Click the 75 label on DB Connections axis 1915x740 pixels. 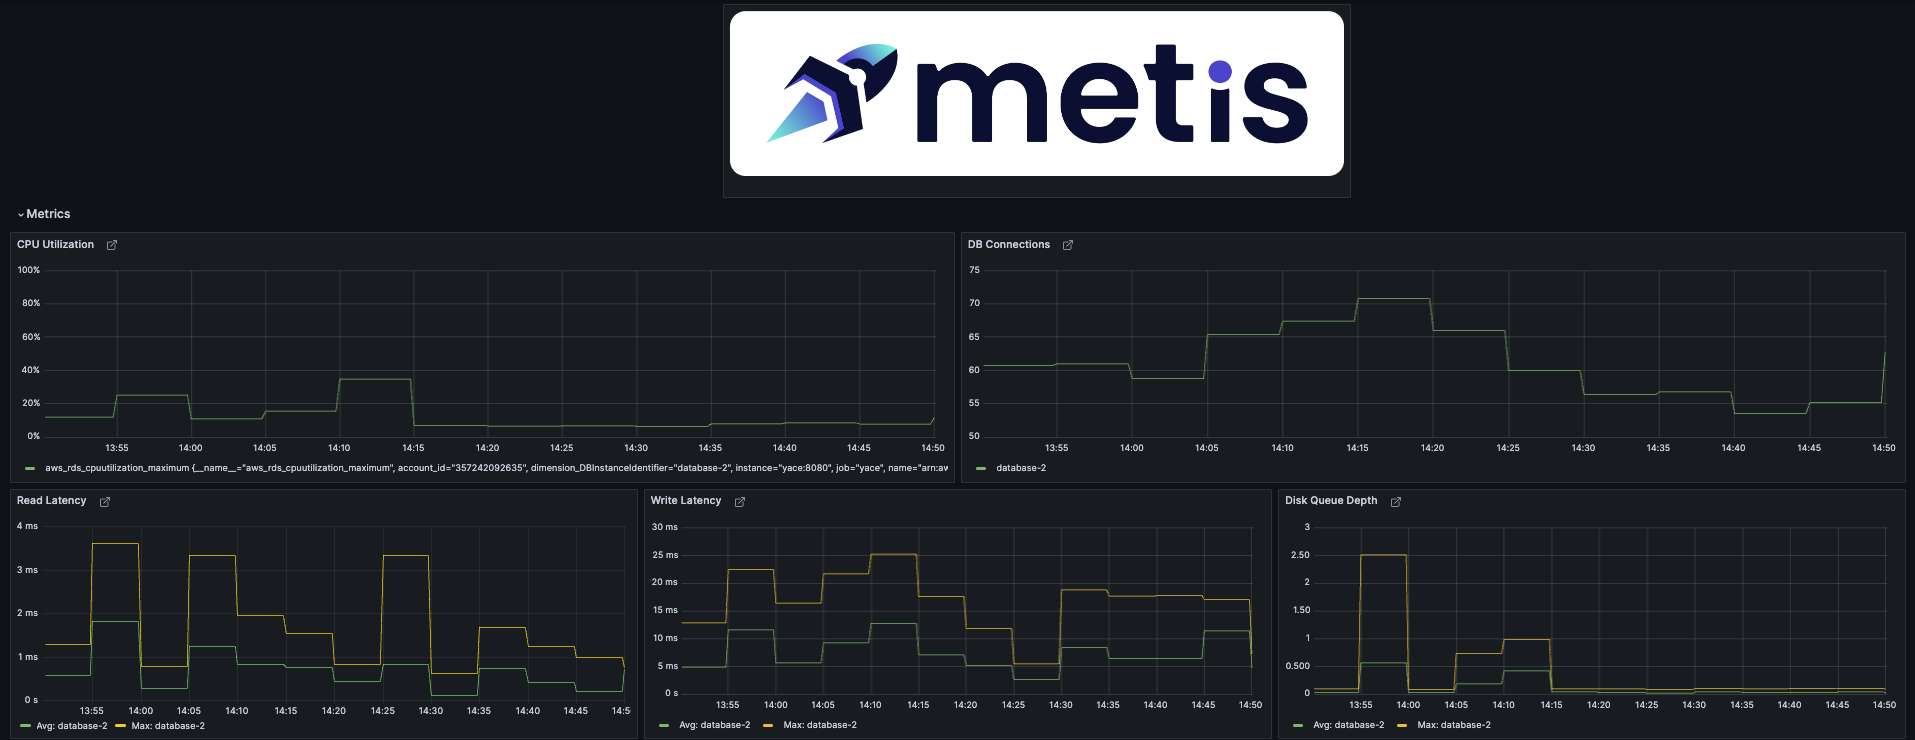(974, 270)
